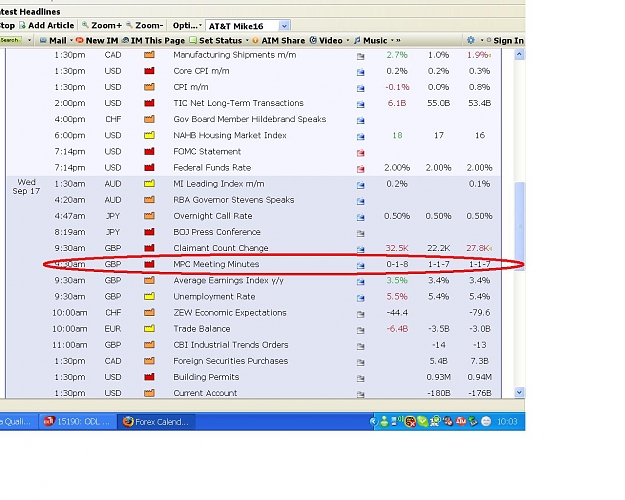Click the AIM toolbar settings gear icon
The image size is (625, 500).
471,40
